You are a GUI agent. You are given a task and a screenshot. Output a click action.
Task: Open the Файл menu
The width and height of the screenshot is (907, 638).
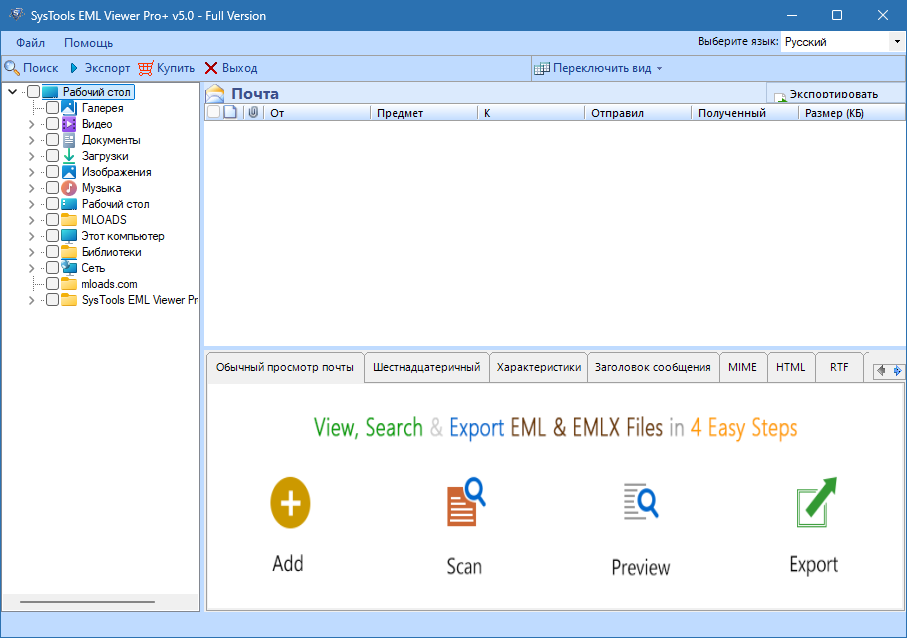pyautogui.click(x=29, y=42)
